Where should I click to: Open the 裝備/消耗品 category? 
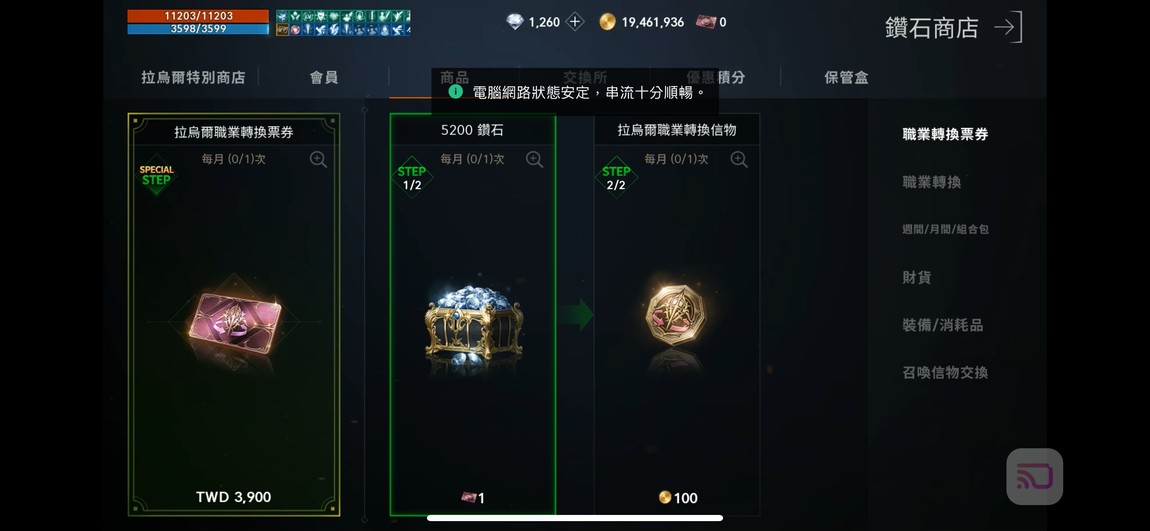pyautogui.click(x=942, y=325)
